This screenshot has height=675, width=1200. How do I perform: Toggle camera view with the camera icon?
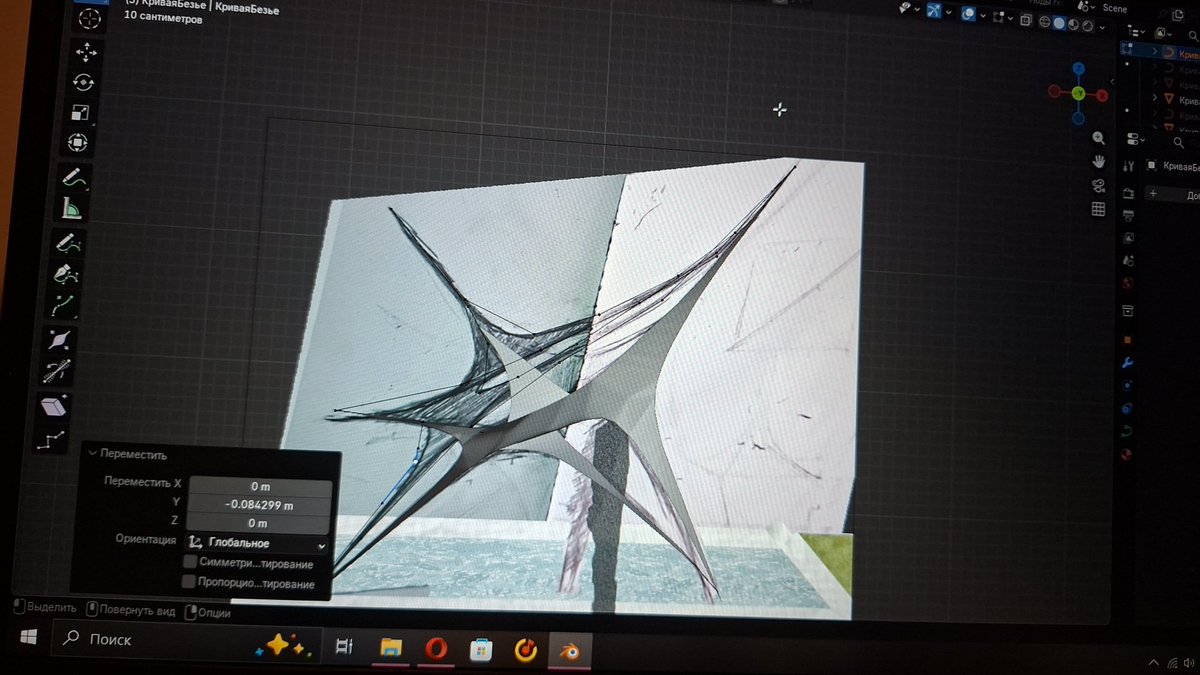click(1098, 185)
